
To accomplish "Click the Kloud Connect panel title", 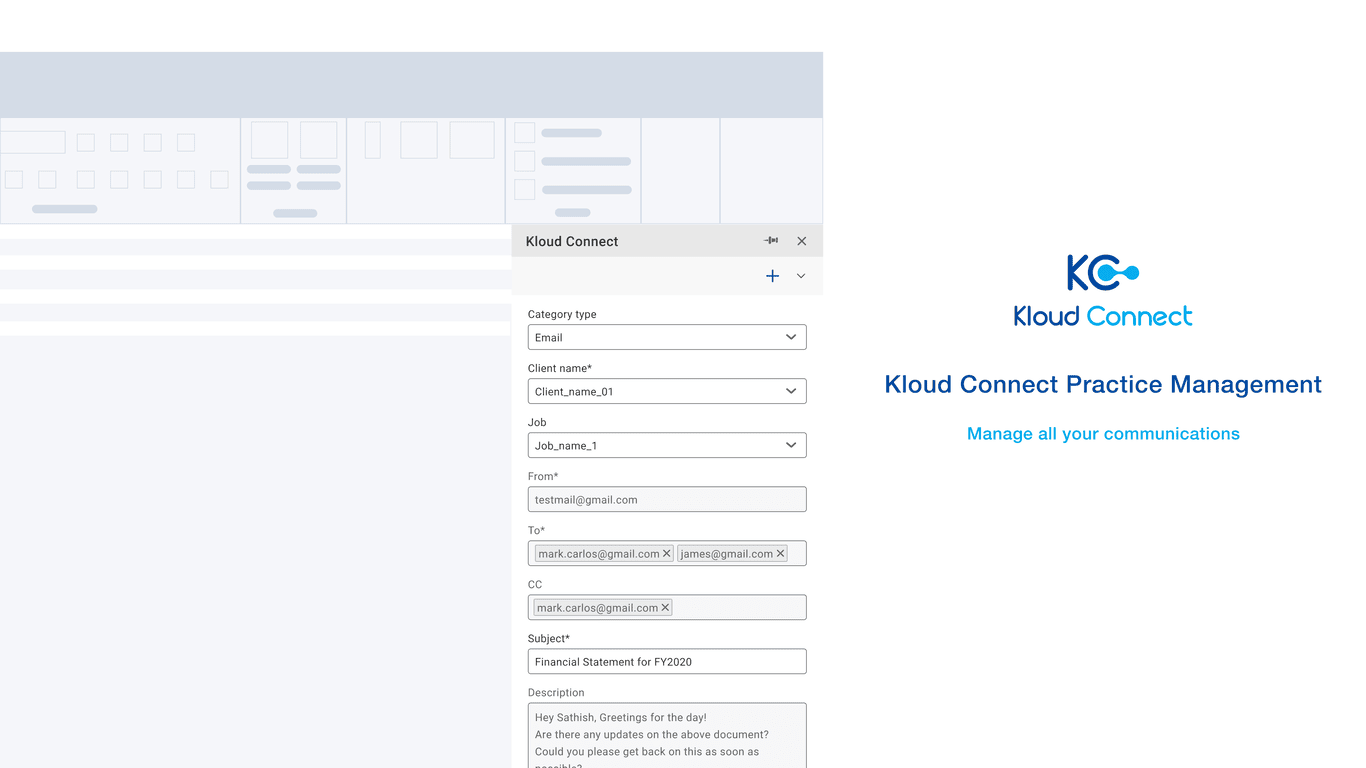I will 572,241.
